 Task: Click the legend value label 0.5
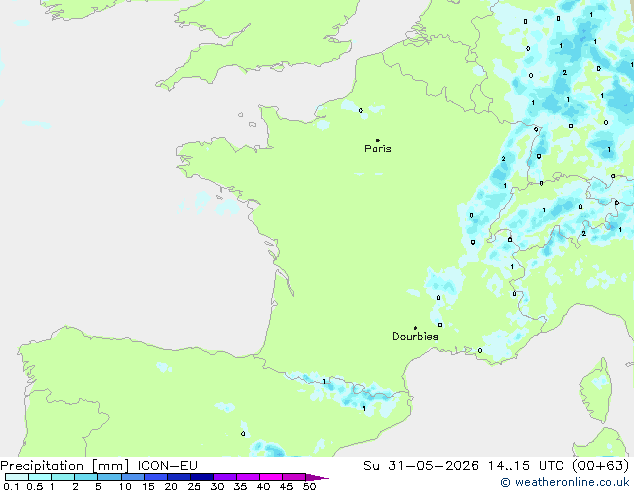(x=35, y=486)
